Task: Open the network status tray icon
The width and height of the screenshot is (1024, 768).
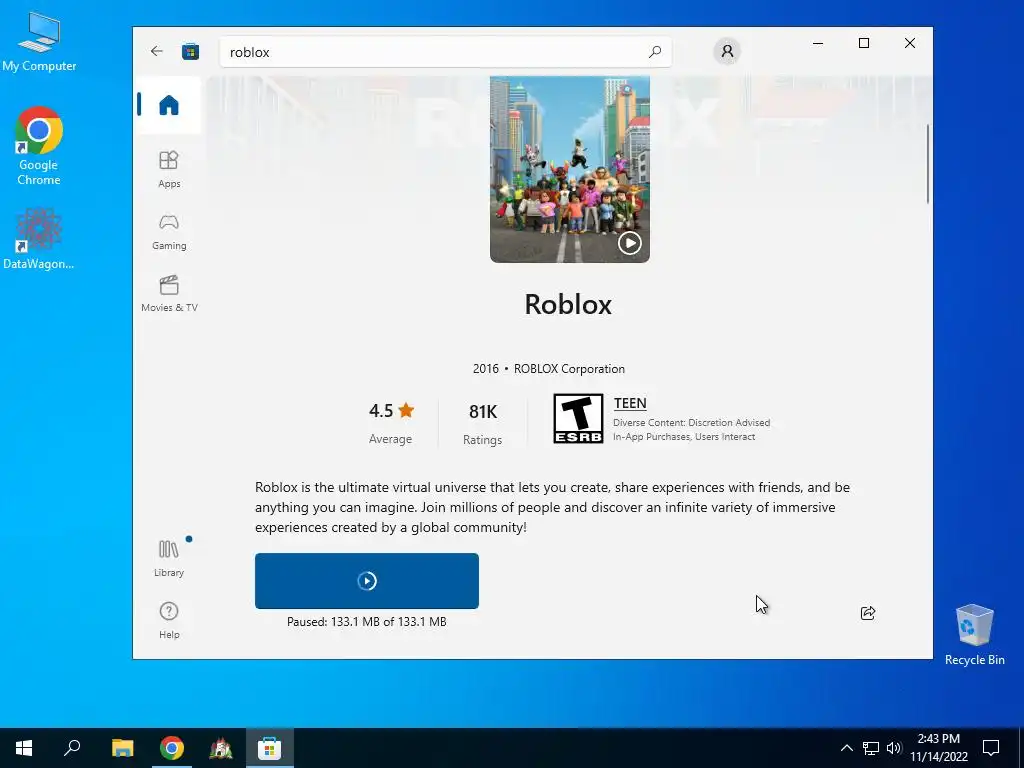Action: click(x=871, y=748)
